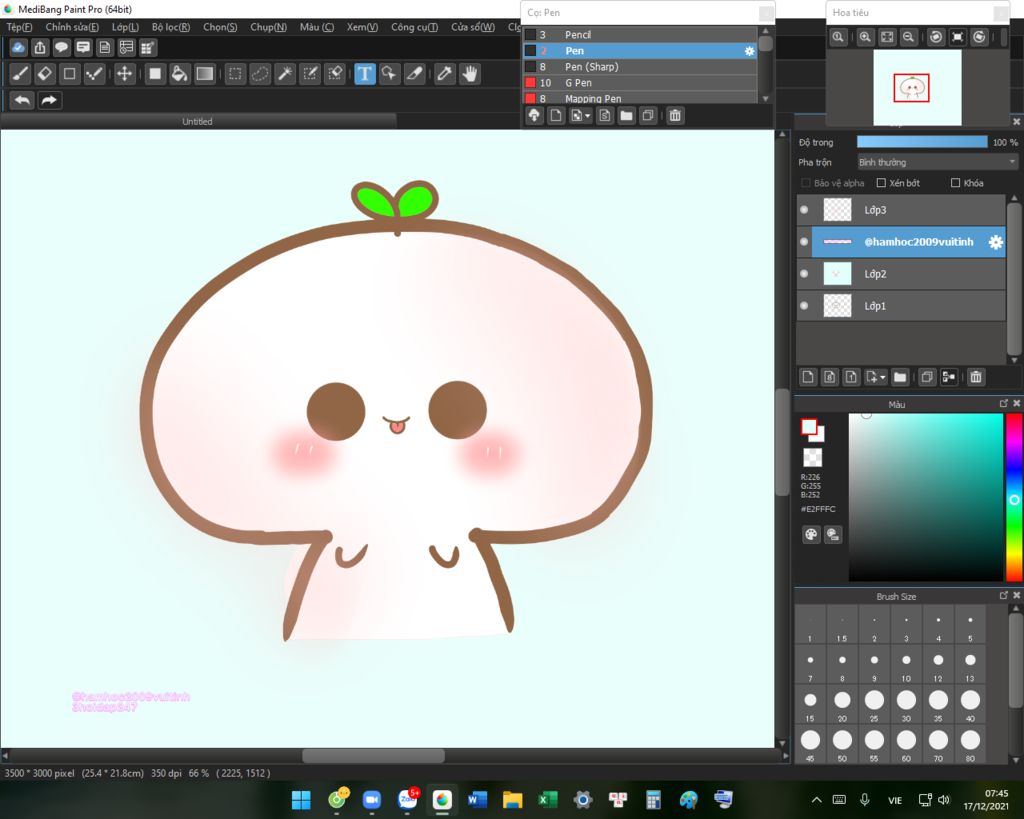Activate the Select Pen tool
Screen dimensions: 1024x819
[x=310, y=74]
